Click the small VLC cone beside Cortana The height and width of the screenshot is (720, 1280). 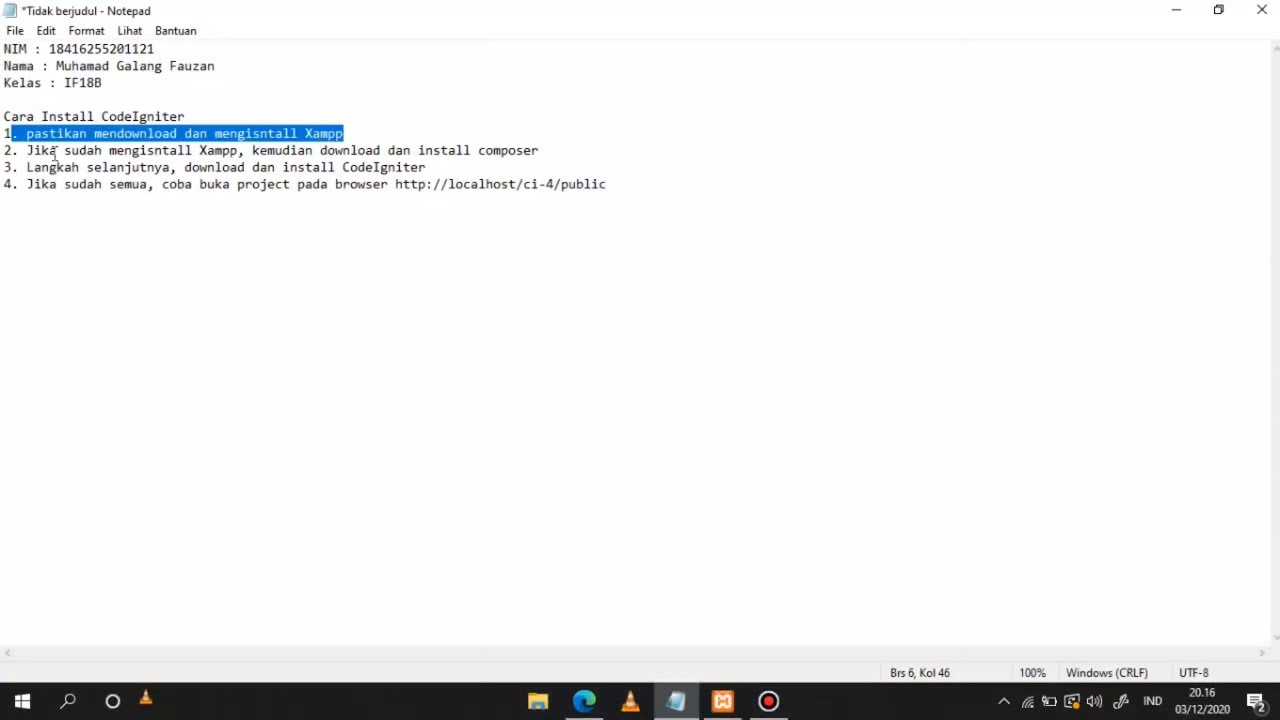coord(146,698)
